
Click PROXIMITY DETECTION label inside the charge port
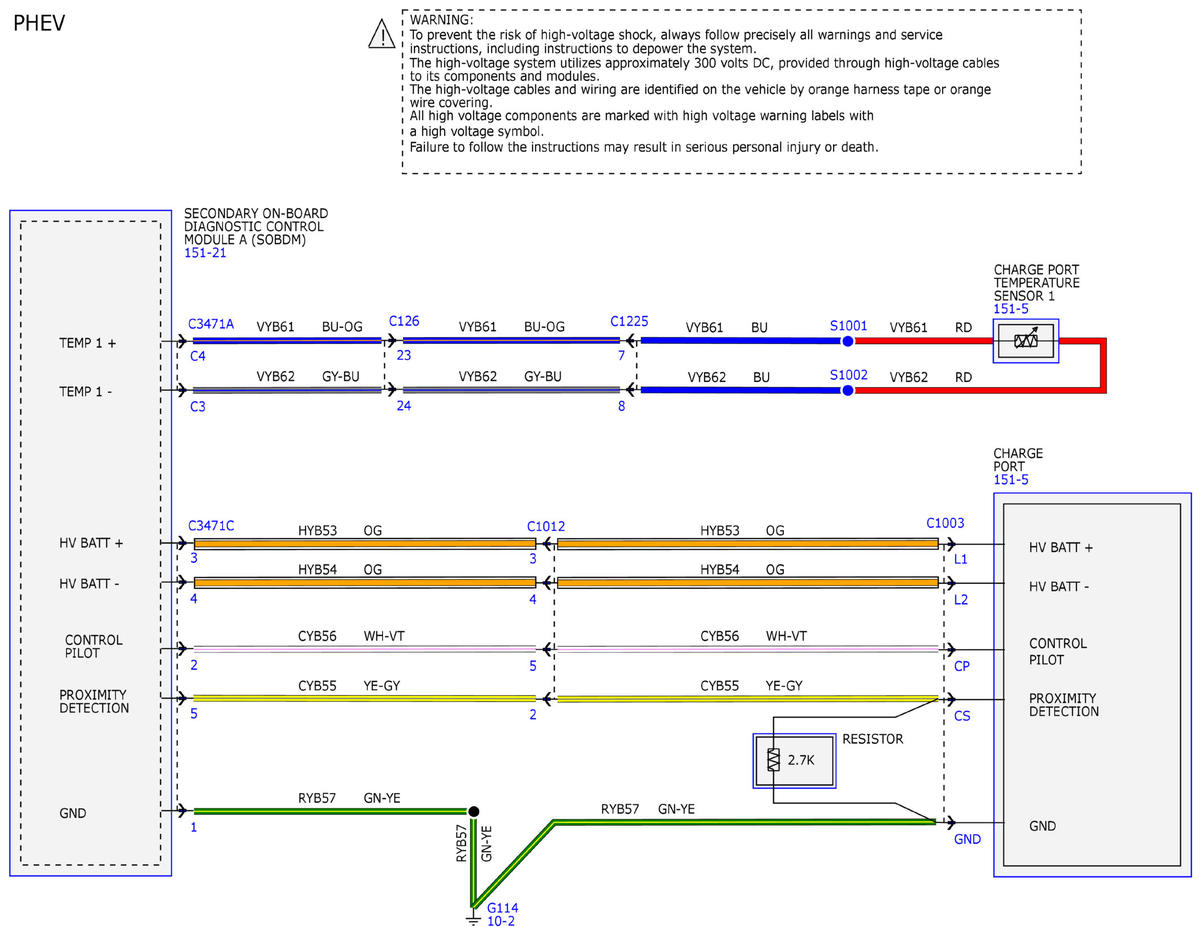coord(1064,705)
